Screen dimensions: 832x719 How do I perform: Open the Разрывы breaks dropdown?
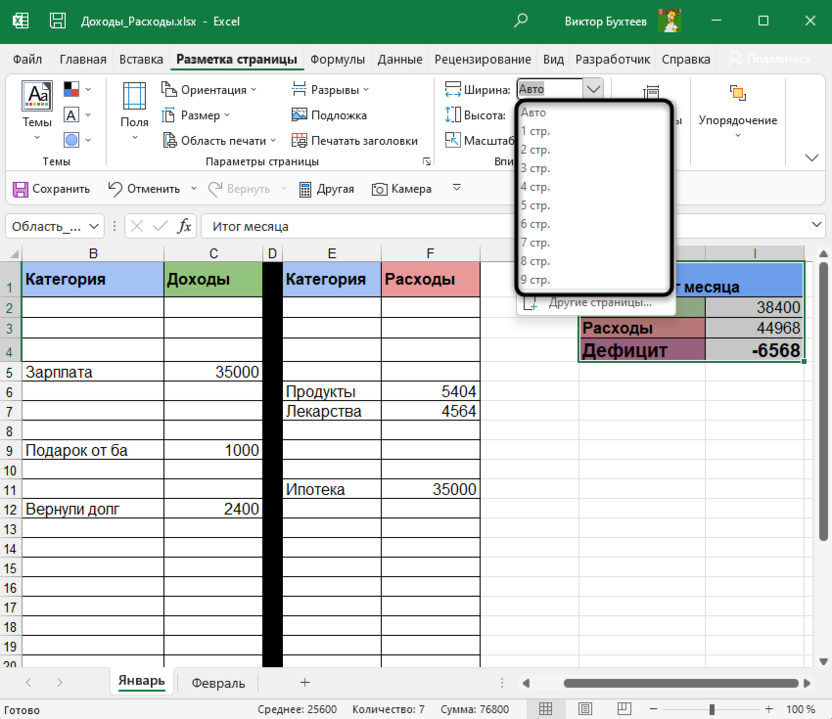(x=333, y=89)
